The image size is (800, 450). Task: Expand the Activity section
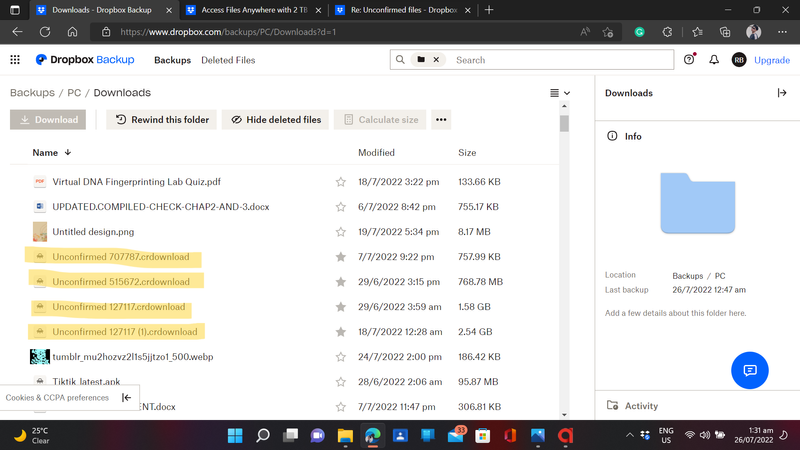[x=640, y=406]
